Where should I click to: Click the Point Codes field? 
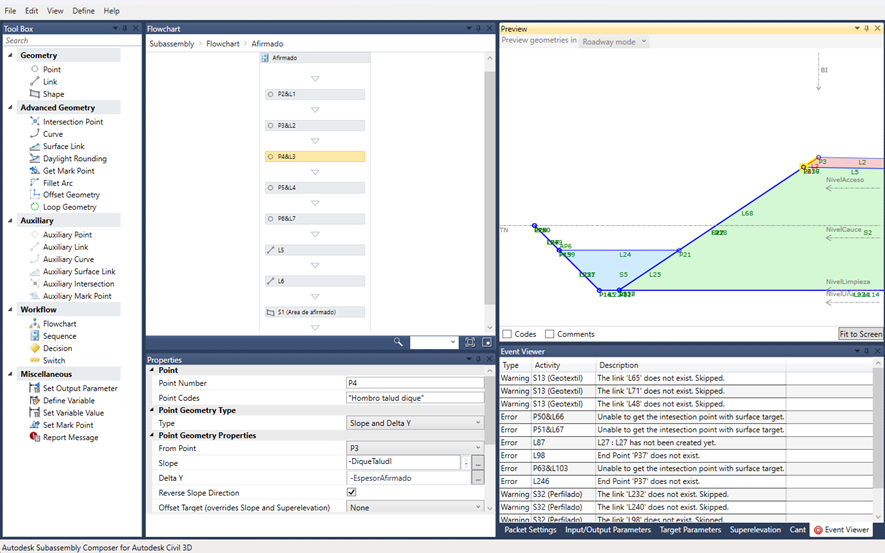(x=415, y=398)
